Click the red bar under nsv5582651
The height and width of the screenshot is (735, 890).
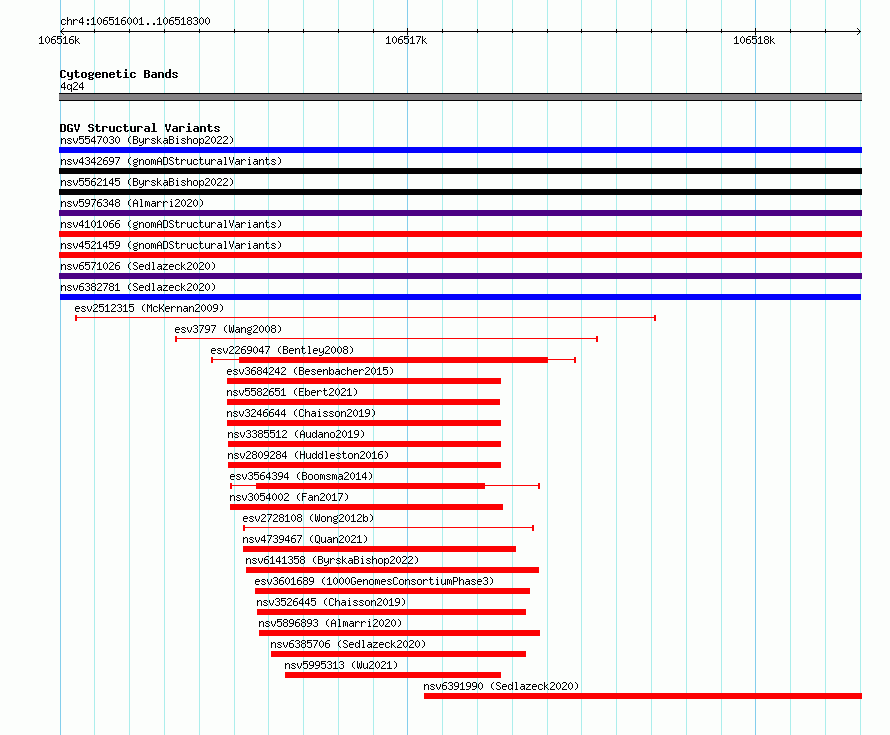point(363,402)
